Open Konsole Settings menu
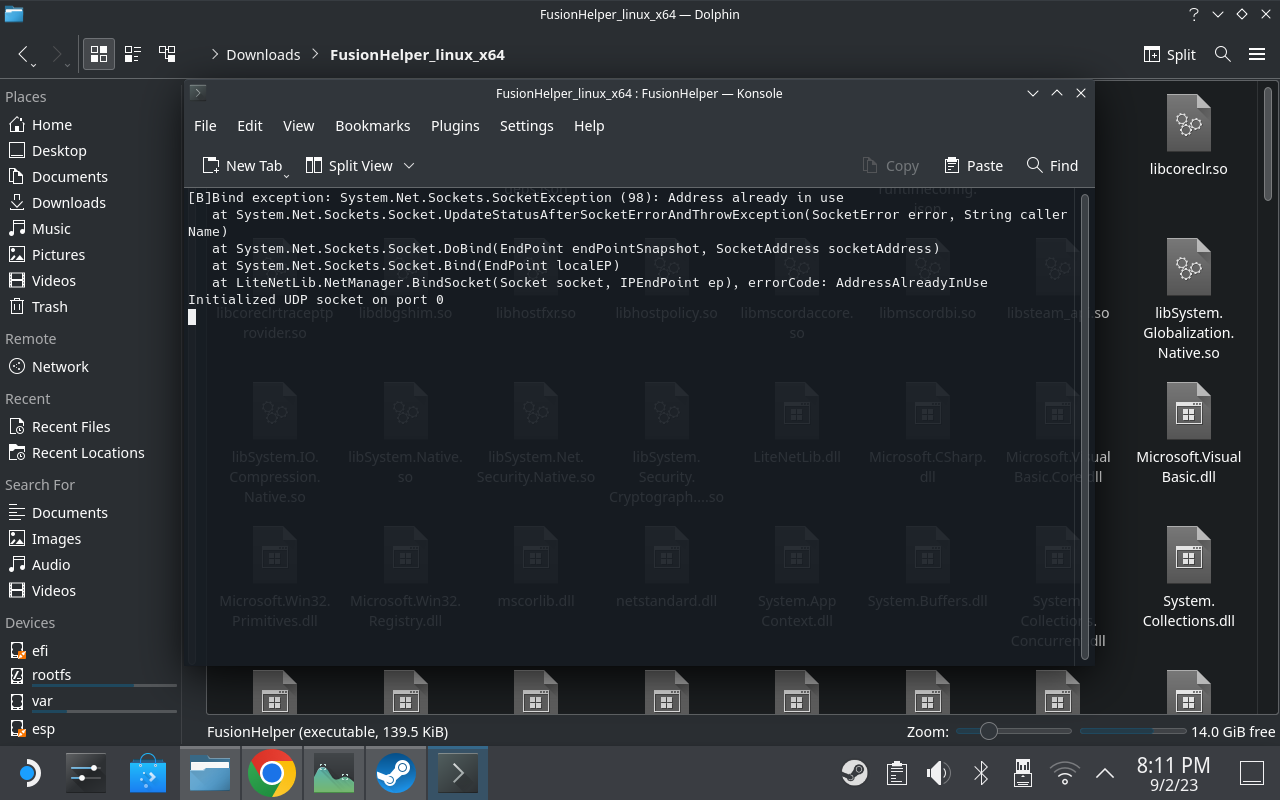 (526, 126)
